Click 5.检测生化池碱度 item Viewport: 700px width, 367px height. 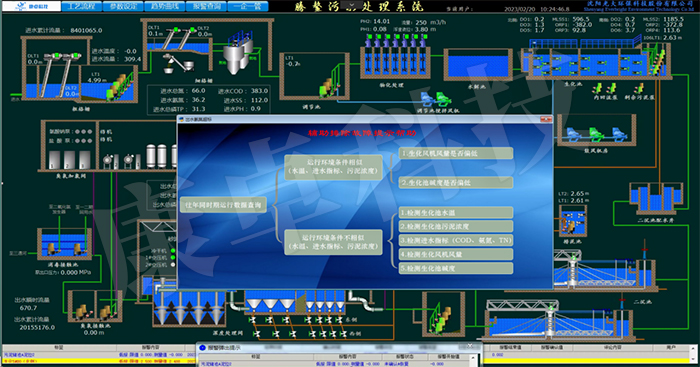pos(456,268)
